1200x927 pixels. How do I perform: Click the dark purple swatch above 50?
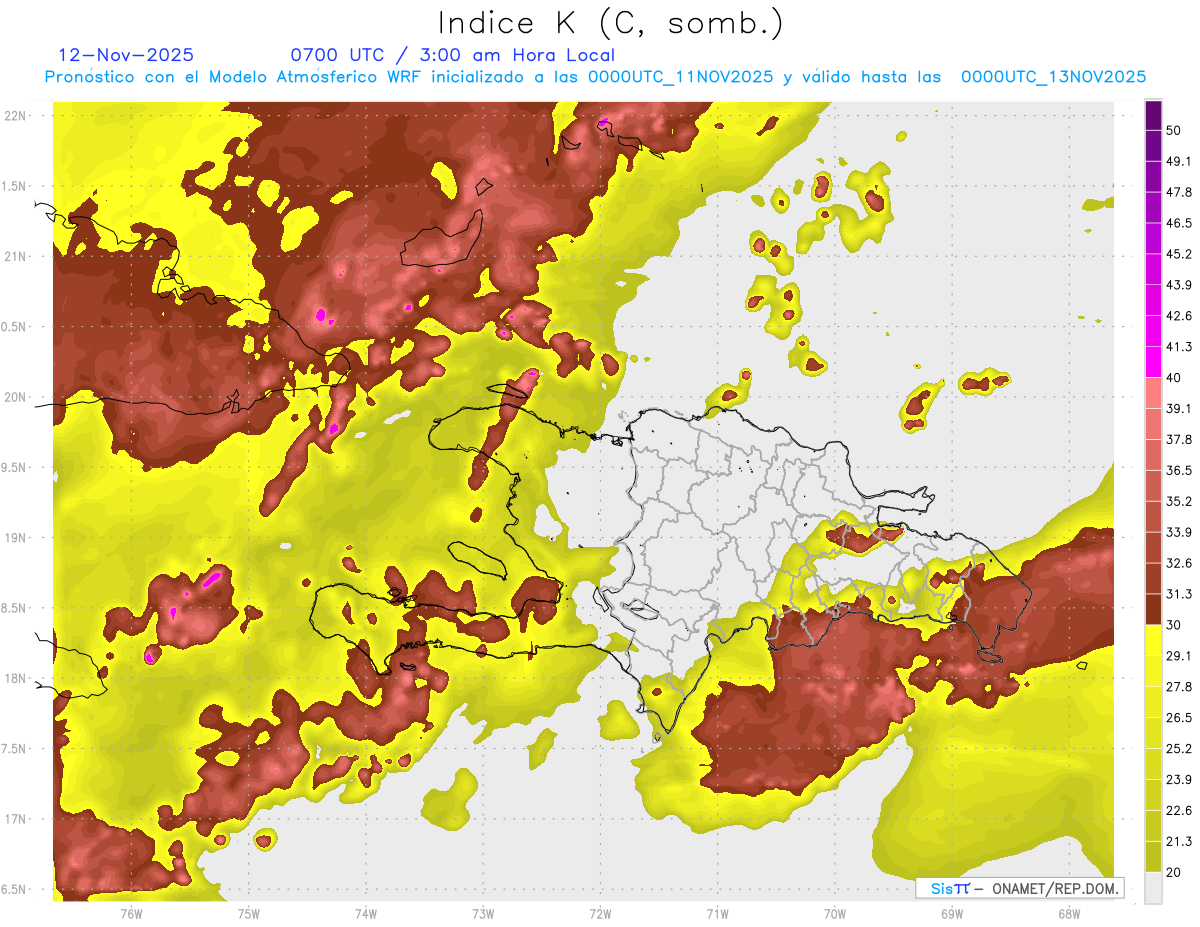1153,116
